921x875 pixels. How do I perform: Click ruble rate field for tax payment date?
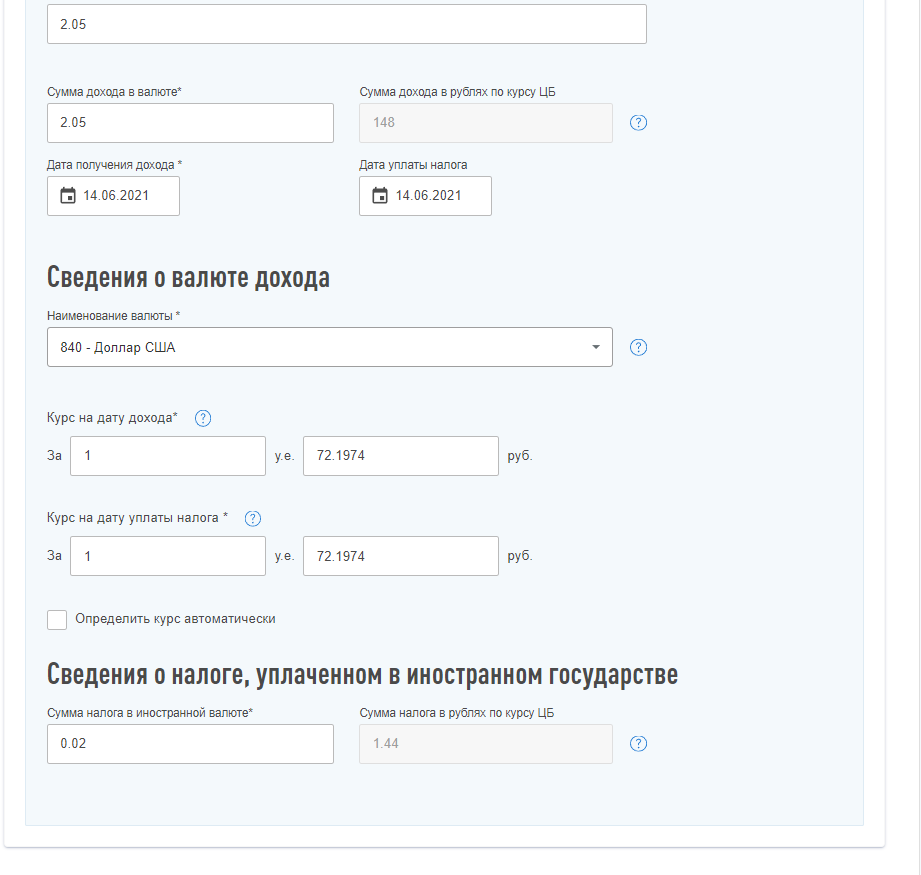point(400,556)
